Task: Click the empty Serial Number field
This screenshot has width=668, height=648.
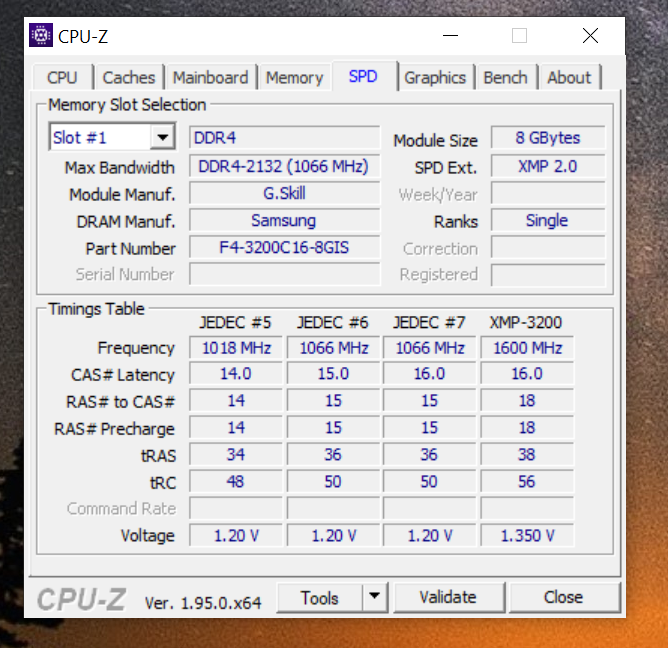Action: pos(284,274)
